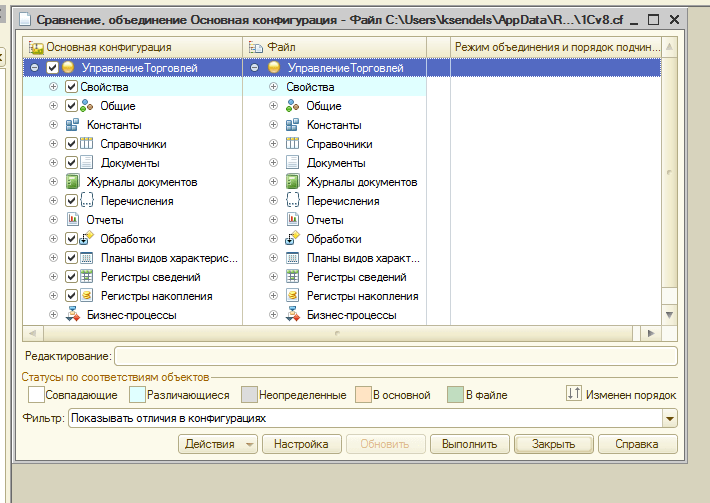Click the Режим объединения column header
Image resolution: width=710 pixels, height=503 pixels.
[556, 47]
